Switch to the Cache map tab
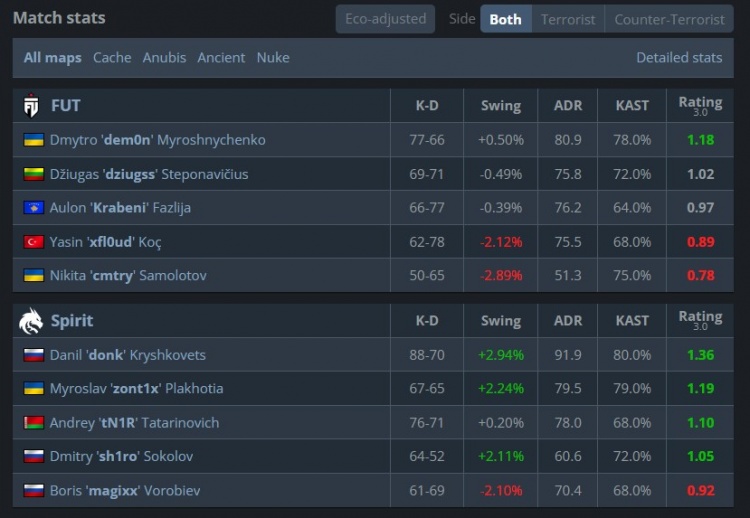This screenshot has width=750, height=518. pos(112,57)
